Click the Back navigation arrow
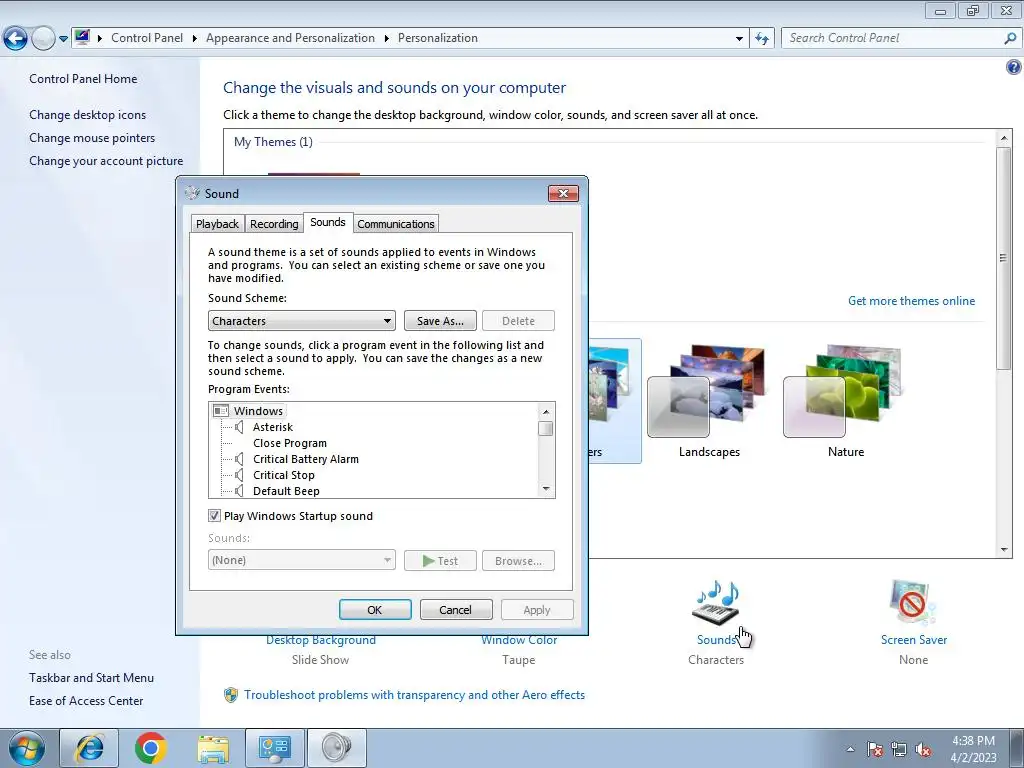1024x768 pixels. 16,39
